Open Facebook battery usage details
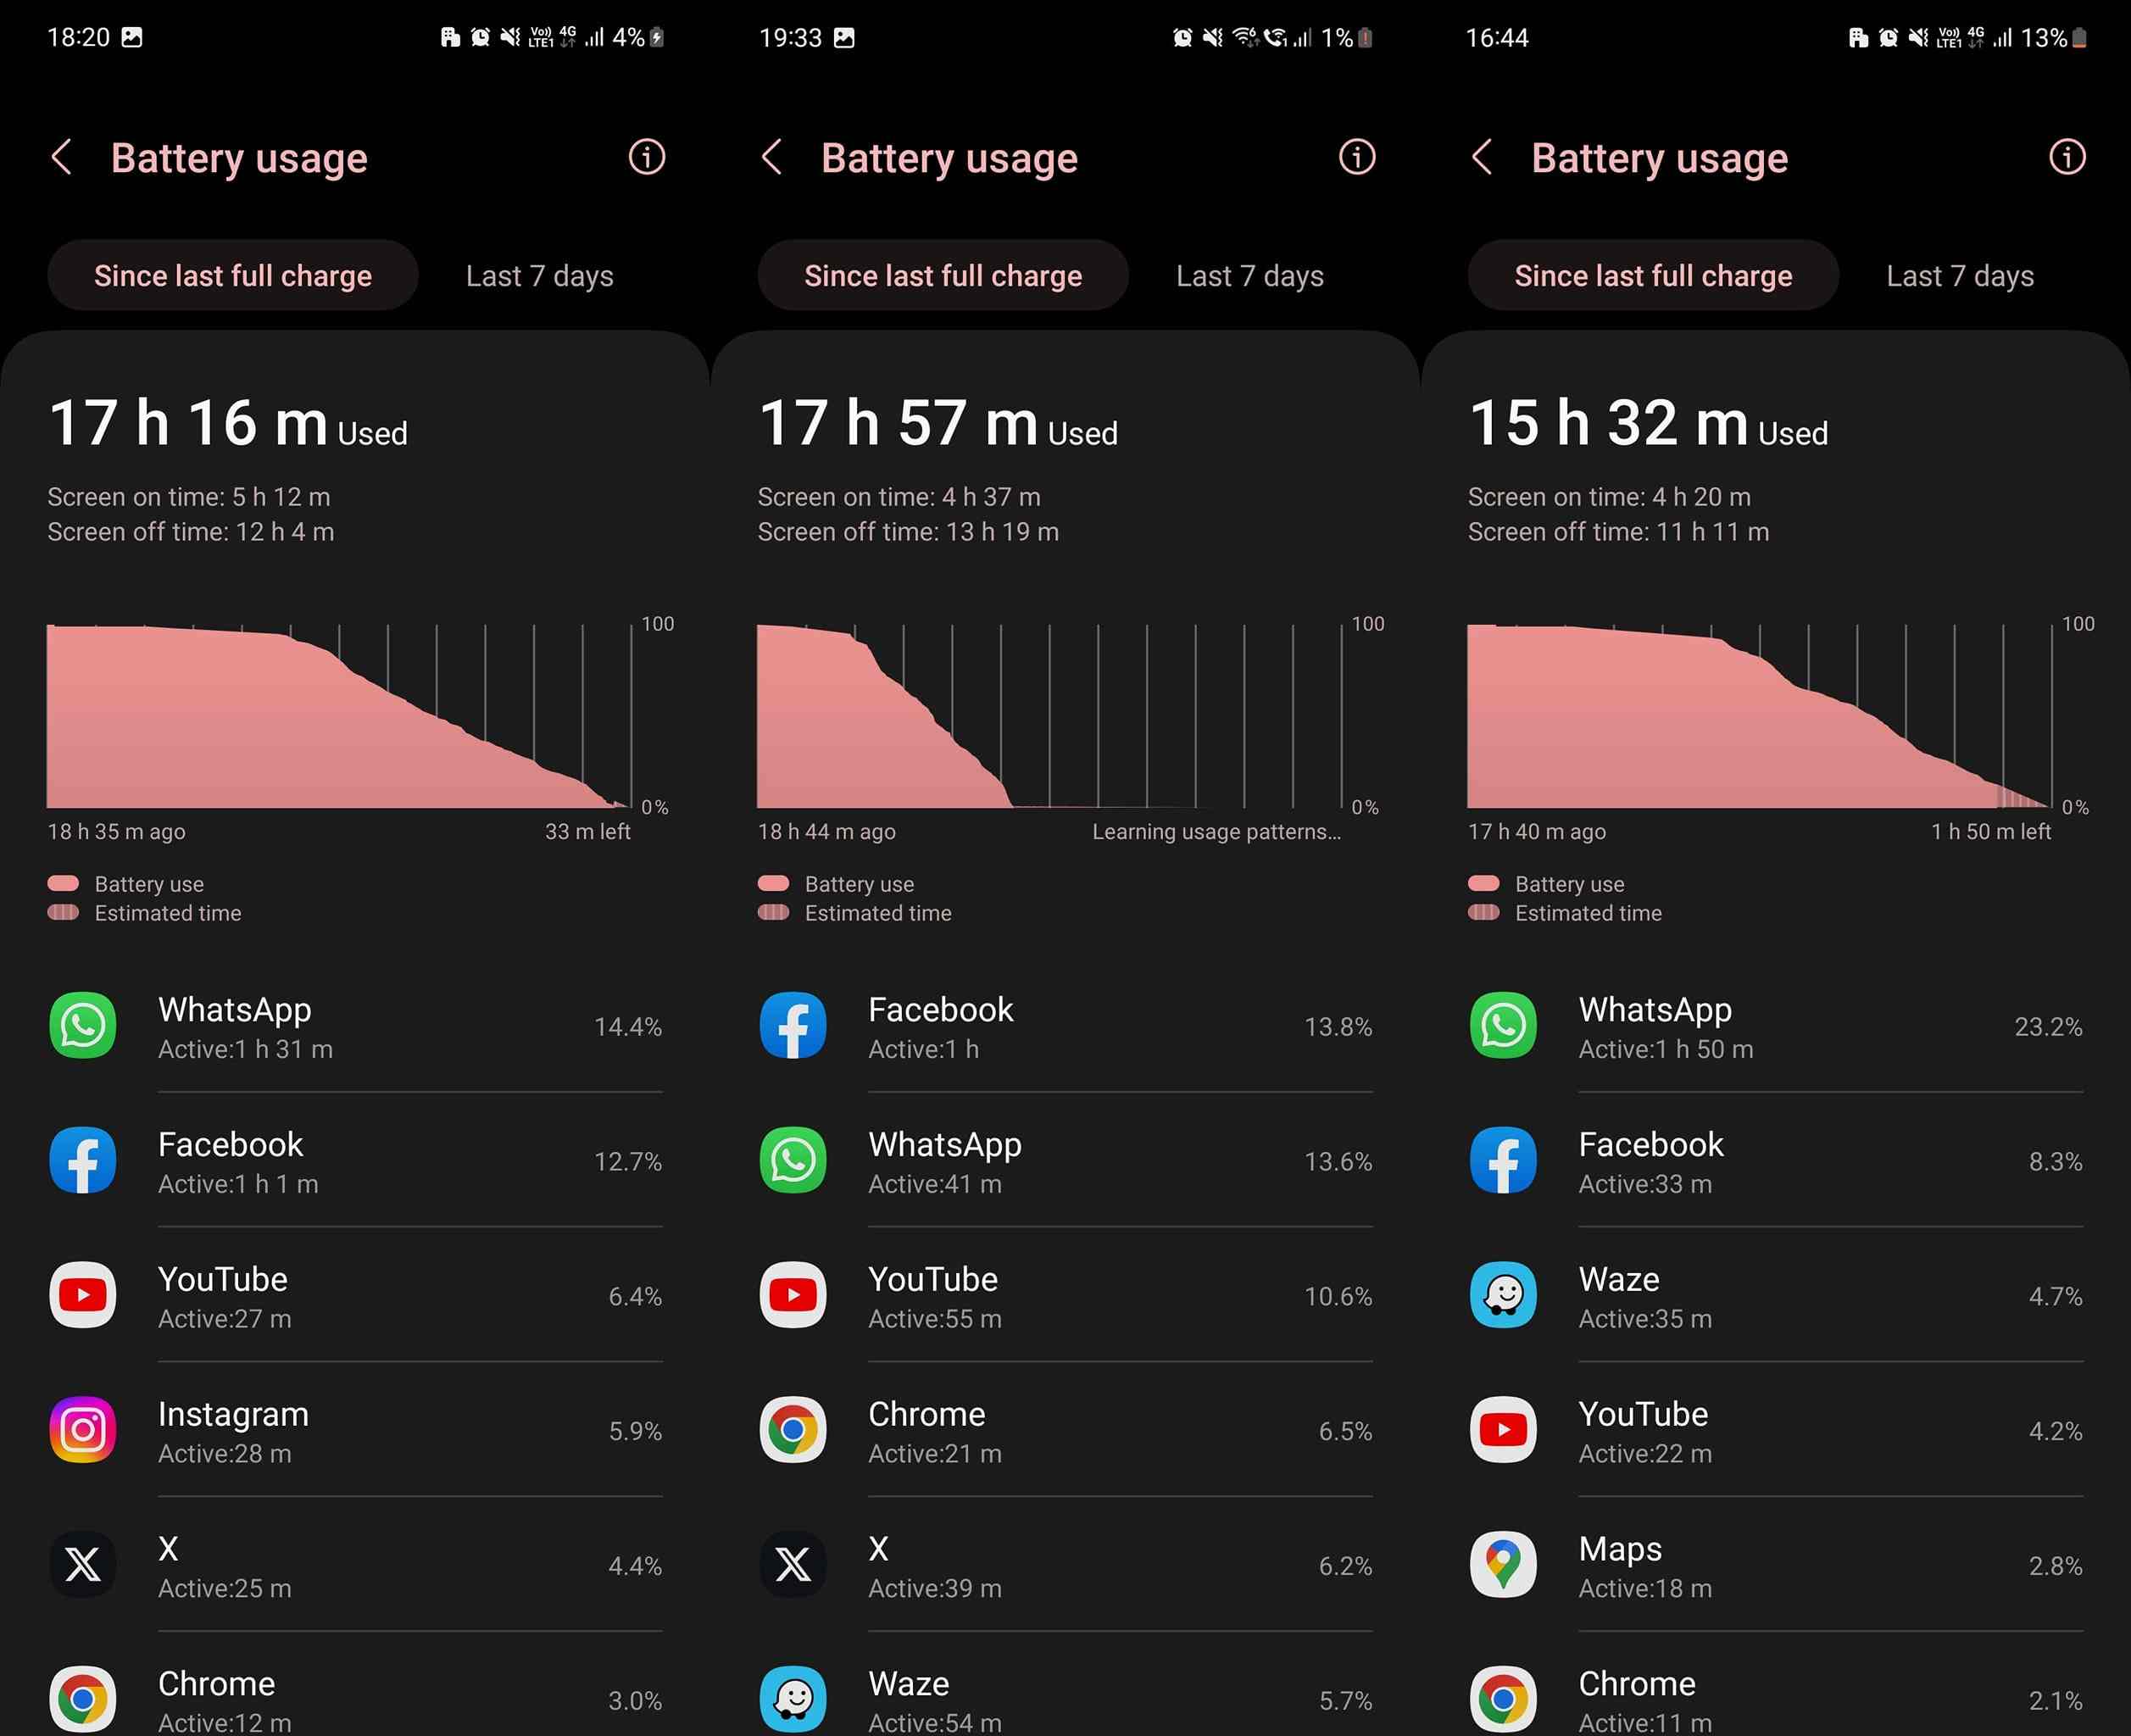This screenshot has width=2131, height=1736. tap(354, 1159)
